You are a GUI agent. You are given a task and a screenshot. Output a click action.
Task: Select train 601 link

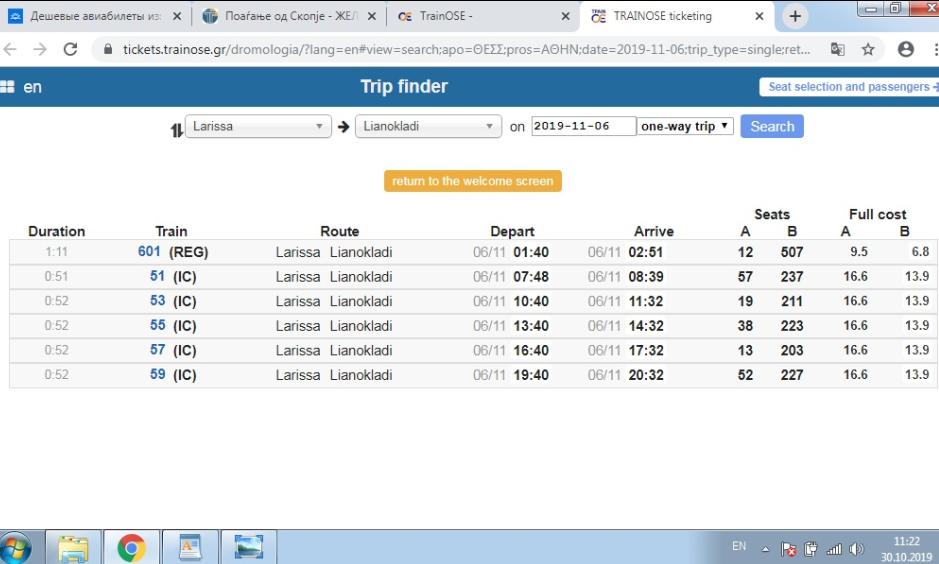[x=149, y=252]
